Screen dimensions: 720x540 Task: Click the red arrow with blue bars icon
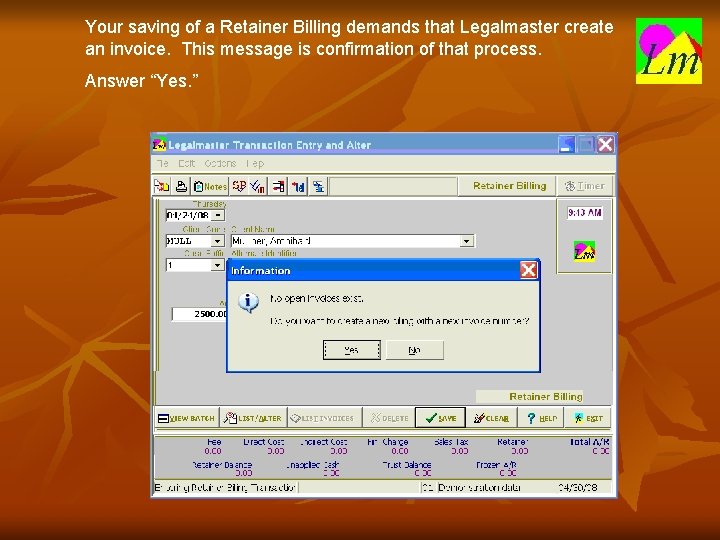(298, 186)
